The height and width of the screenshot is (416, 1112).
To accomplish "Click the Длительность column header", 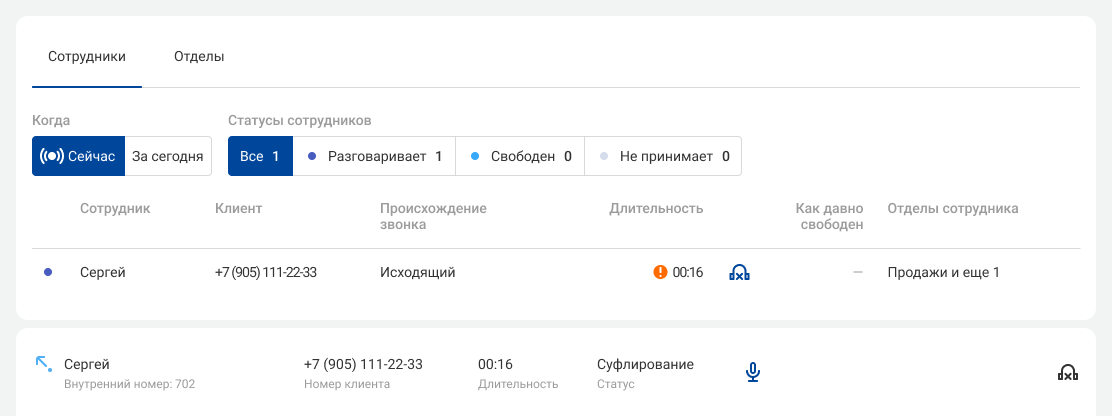I will point(656,208).
